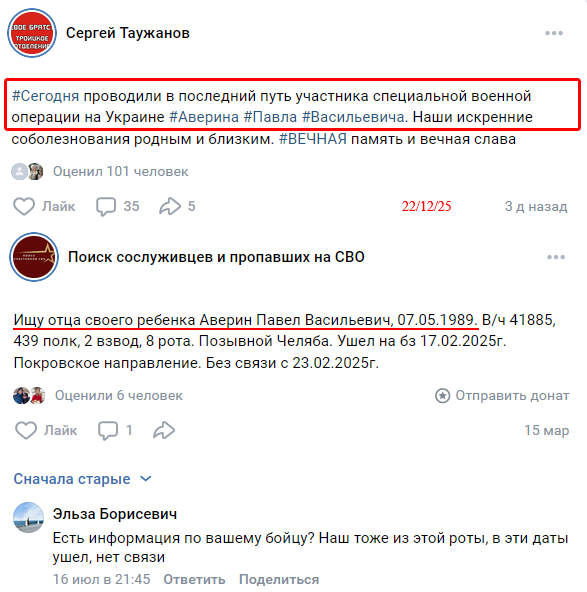The width and height of the screenshot is (587, 592).
Task: Open Сергей Таужанов's profile avatar
Action: pyautogui.click(x=32, y=33)
